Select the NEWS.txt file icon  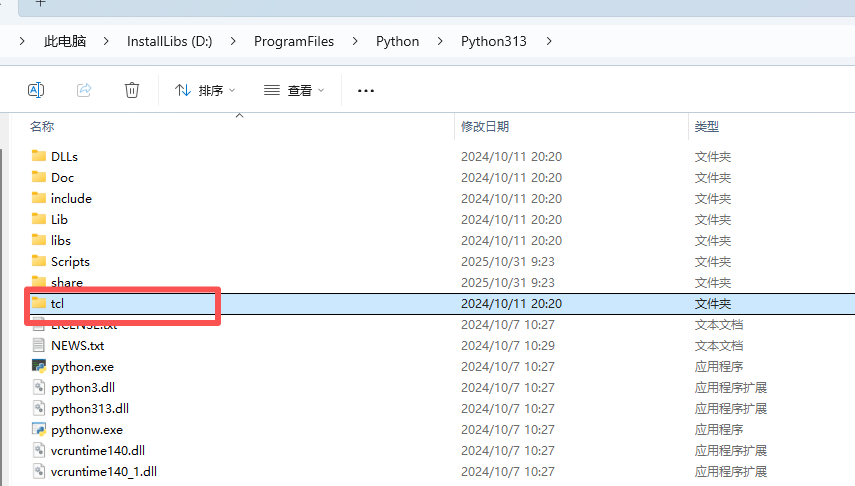[x=39, y=345]
